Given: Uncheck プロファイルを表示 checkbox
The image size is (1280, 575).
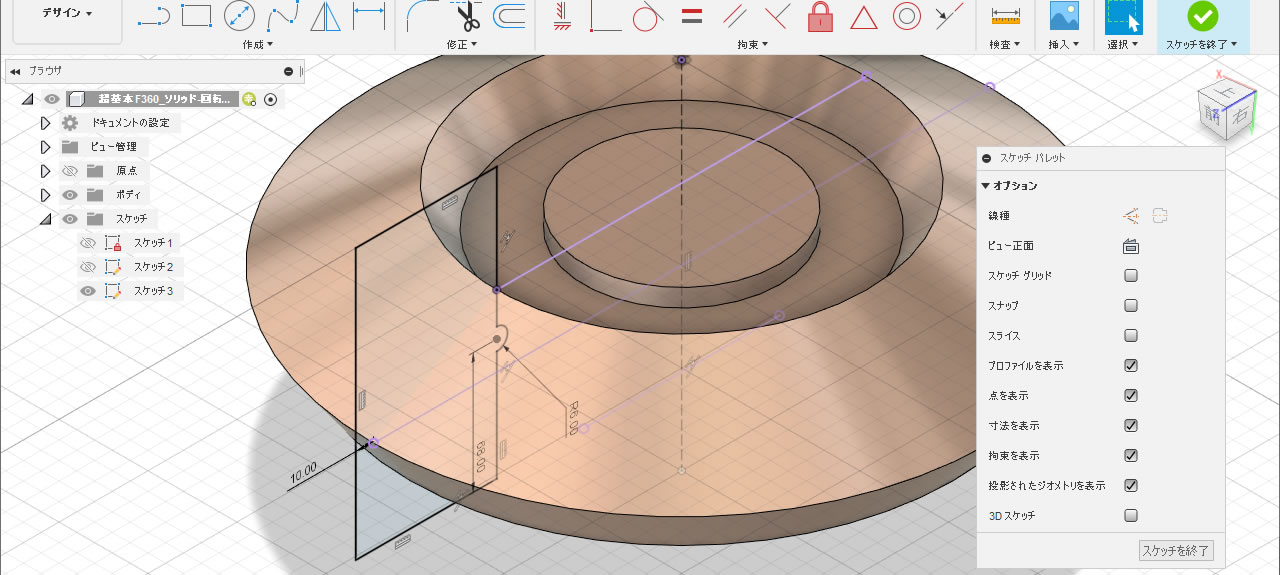Looking at the screenshot, I should pos(1131,365).
